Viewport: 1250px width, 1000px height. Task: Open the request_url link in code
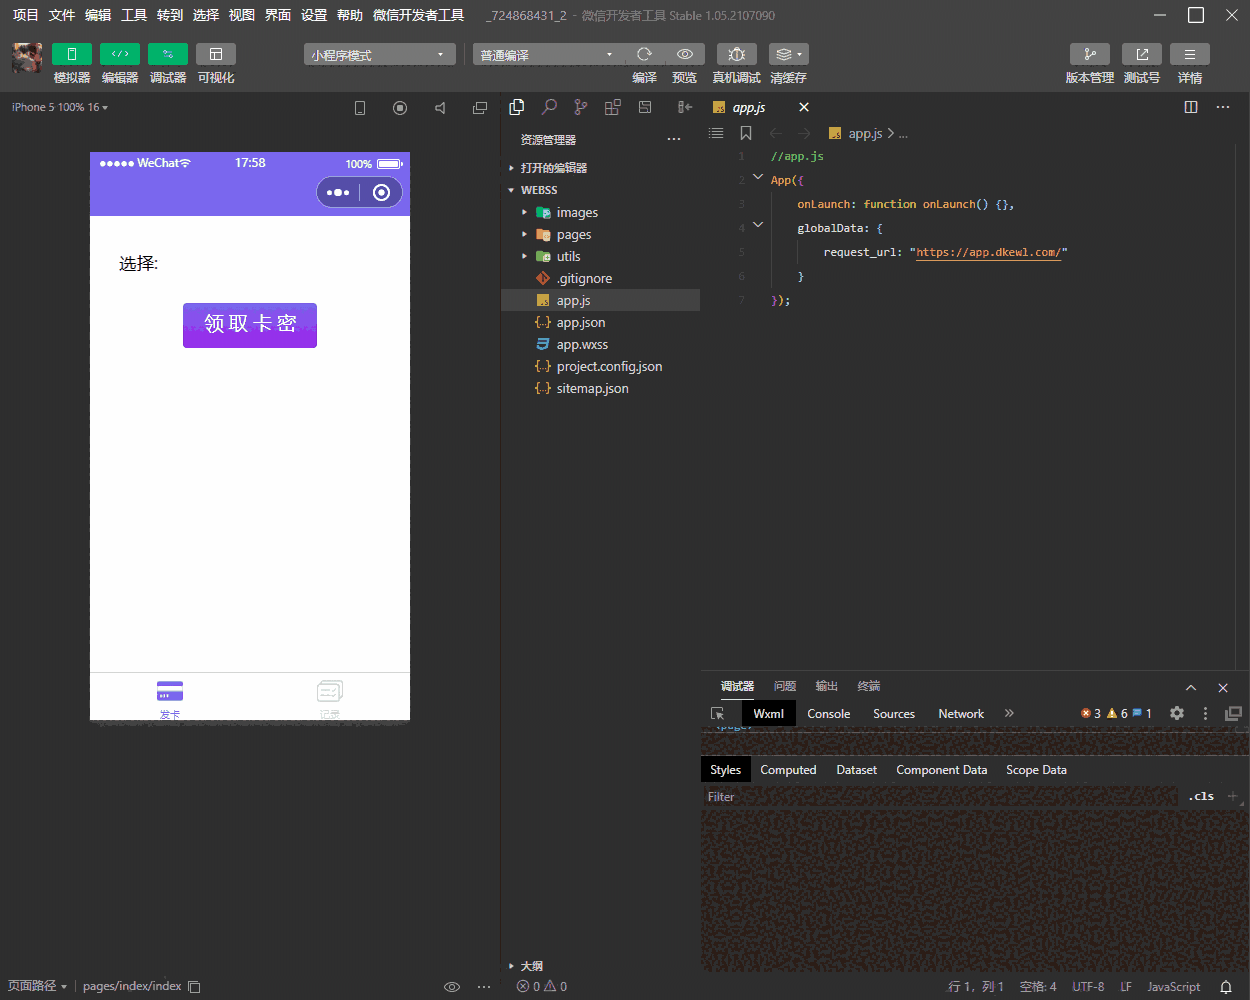click(988, 252)
